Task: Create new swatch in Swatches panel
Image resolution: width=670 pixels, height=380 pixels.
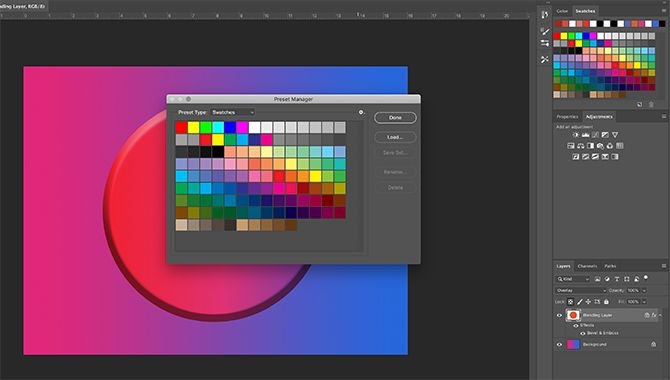Action: [x=639, y=104]
